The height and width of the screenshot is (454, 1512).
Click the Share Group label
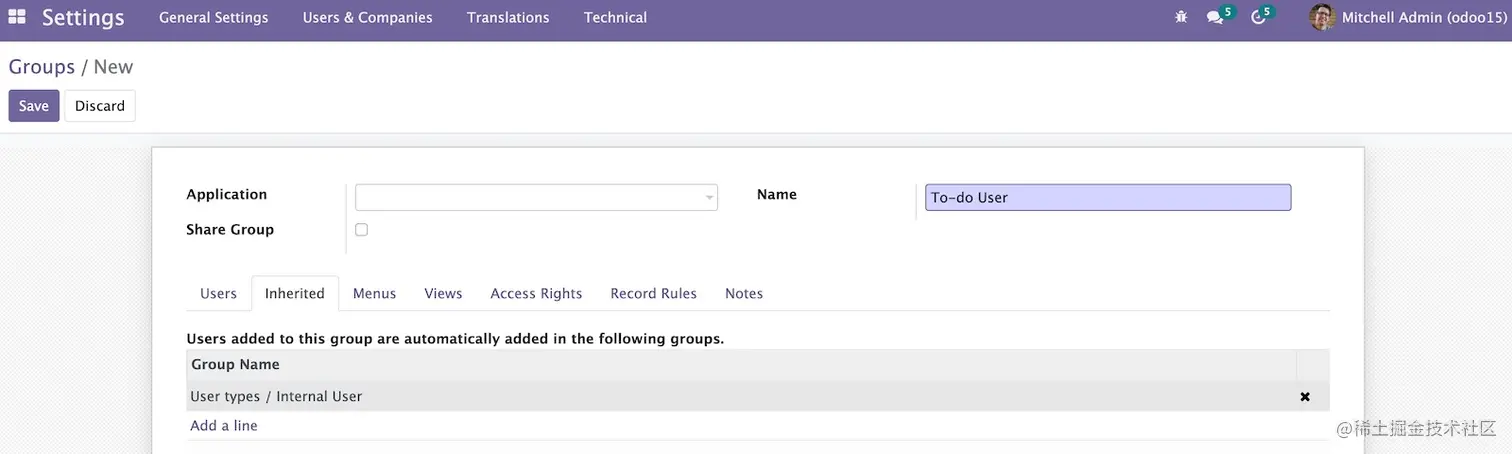[x=230, y=230]
